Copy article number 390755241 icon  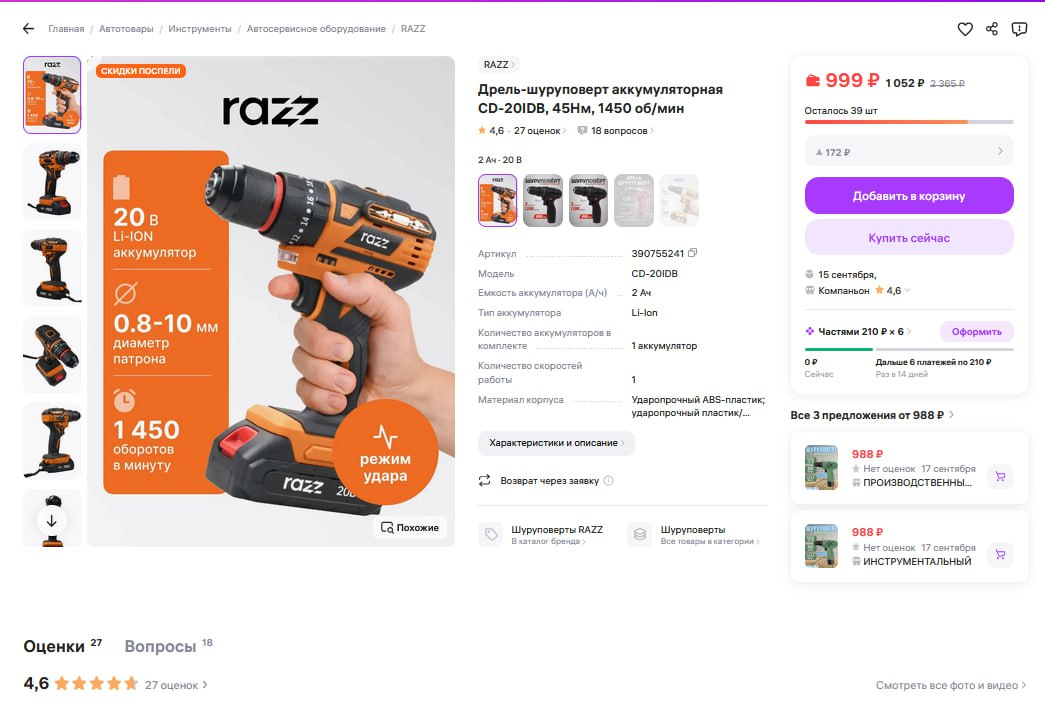692,253
